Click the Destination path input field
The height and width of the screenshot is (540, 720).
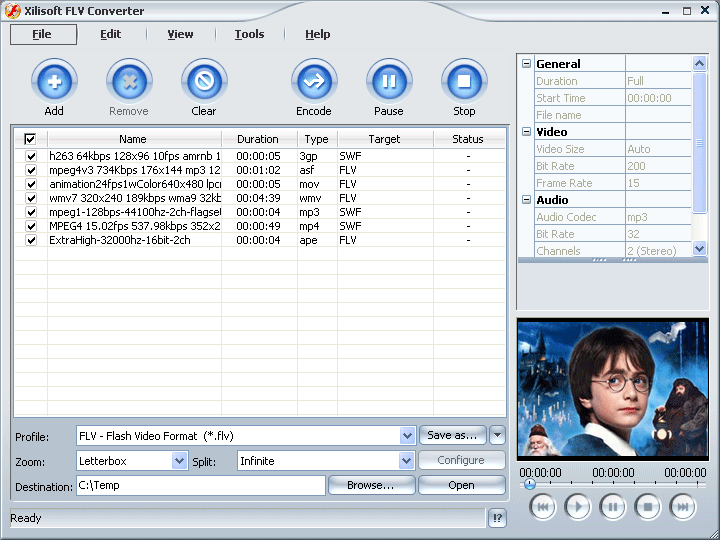[200, 486]
